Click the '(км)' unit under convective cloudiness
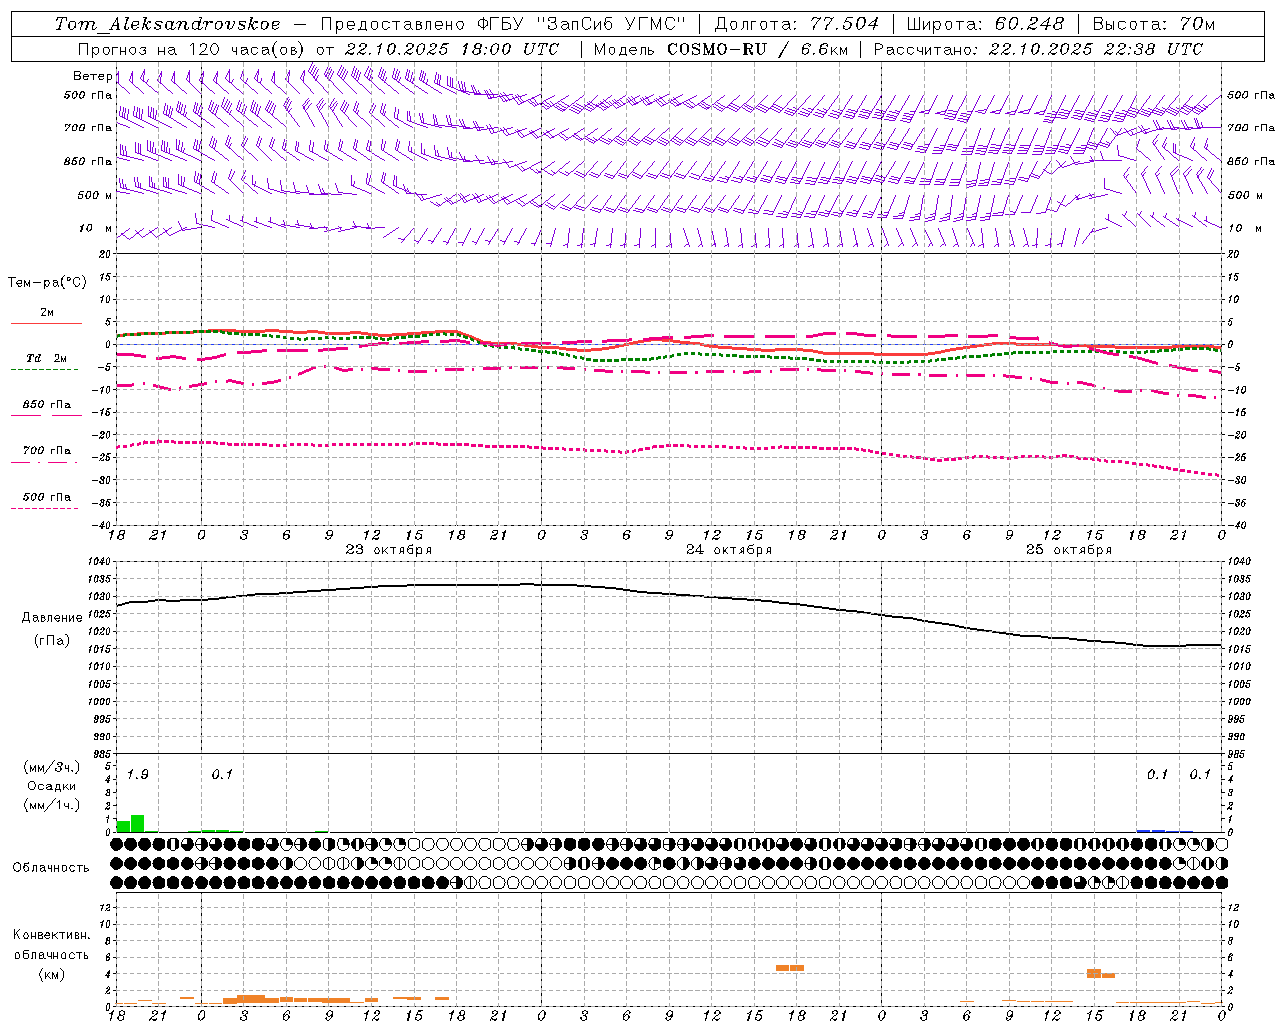Screen dimensions: 1280x1024 tap(51, 974)
